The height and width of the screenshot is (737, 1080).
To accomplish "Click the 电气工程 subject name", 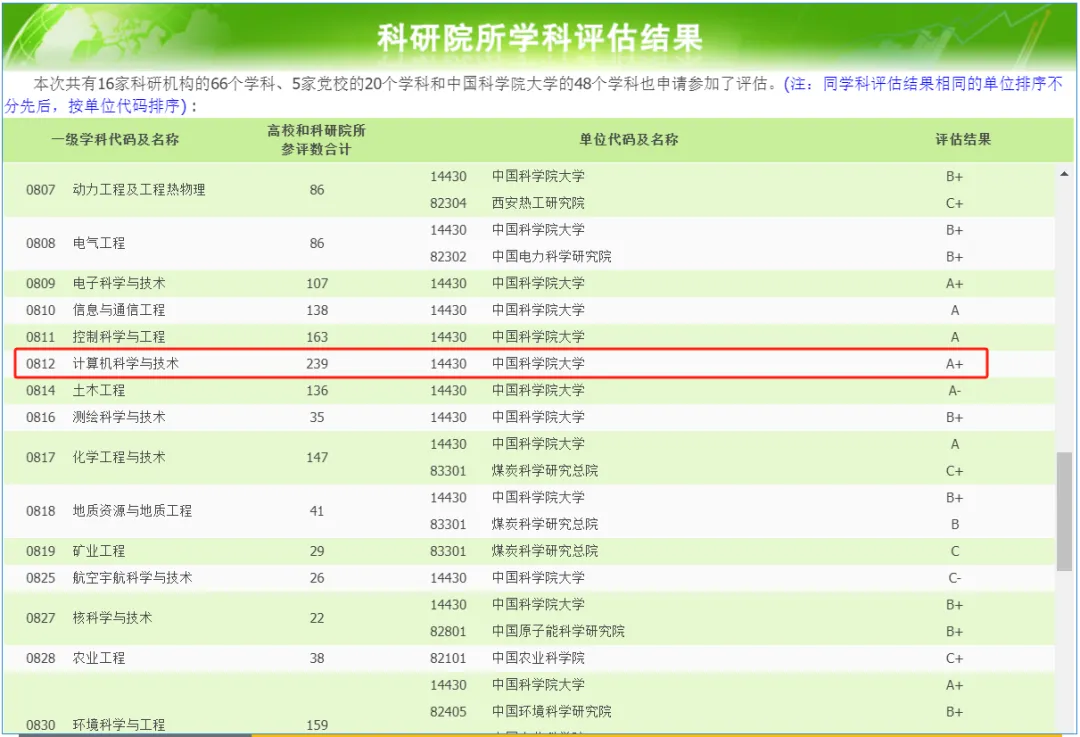I will [x=98, y=243].
